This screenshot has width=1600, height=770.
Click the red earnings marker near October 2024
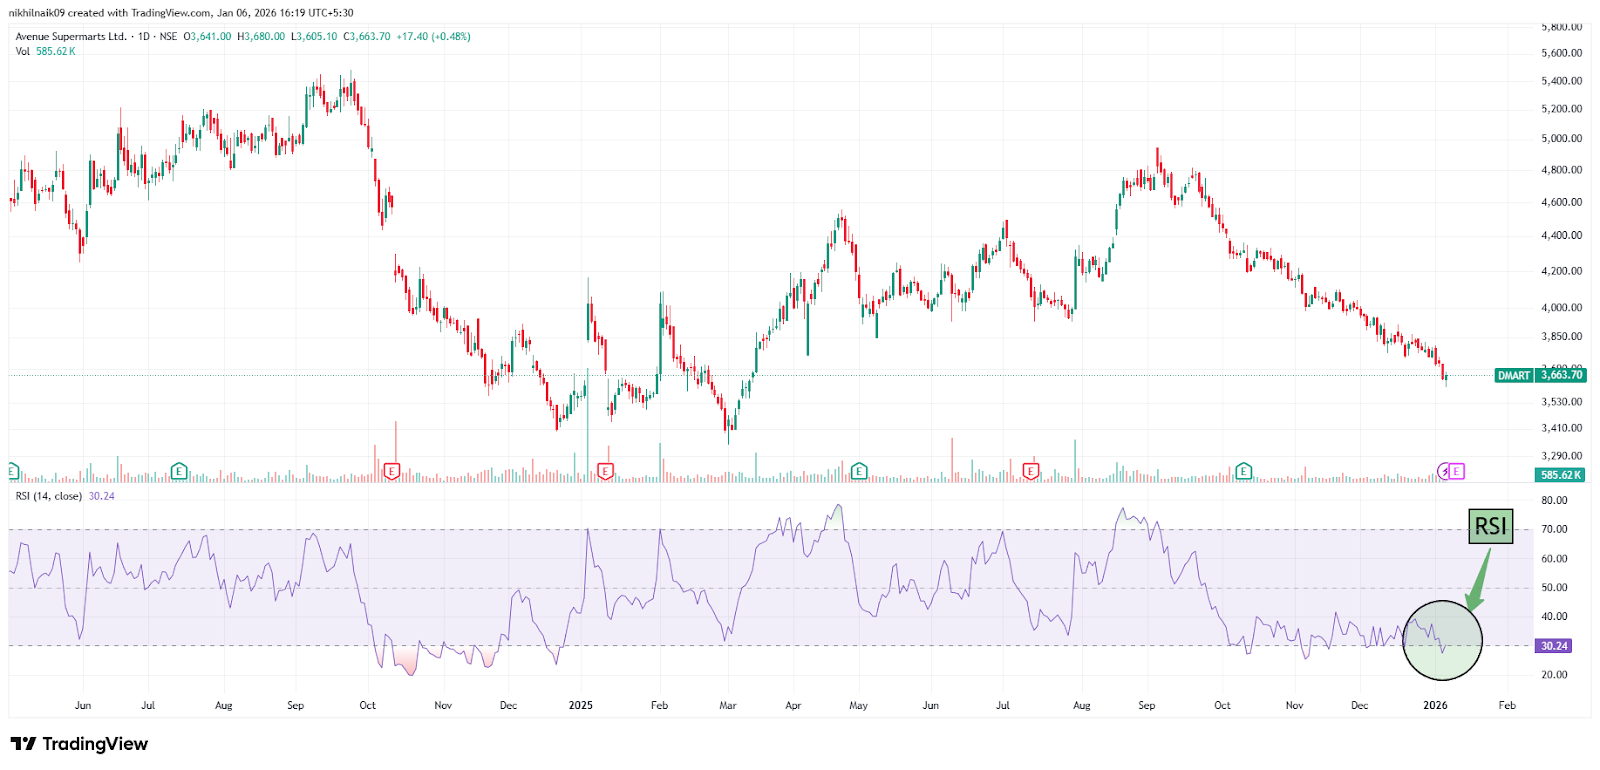tap(392, 471)
